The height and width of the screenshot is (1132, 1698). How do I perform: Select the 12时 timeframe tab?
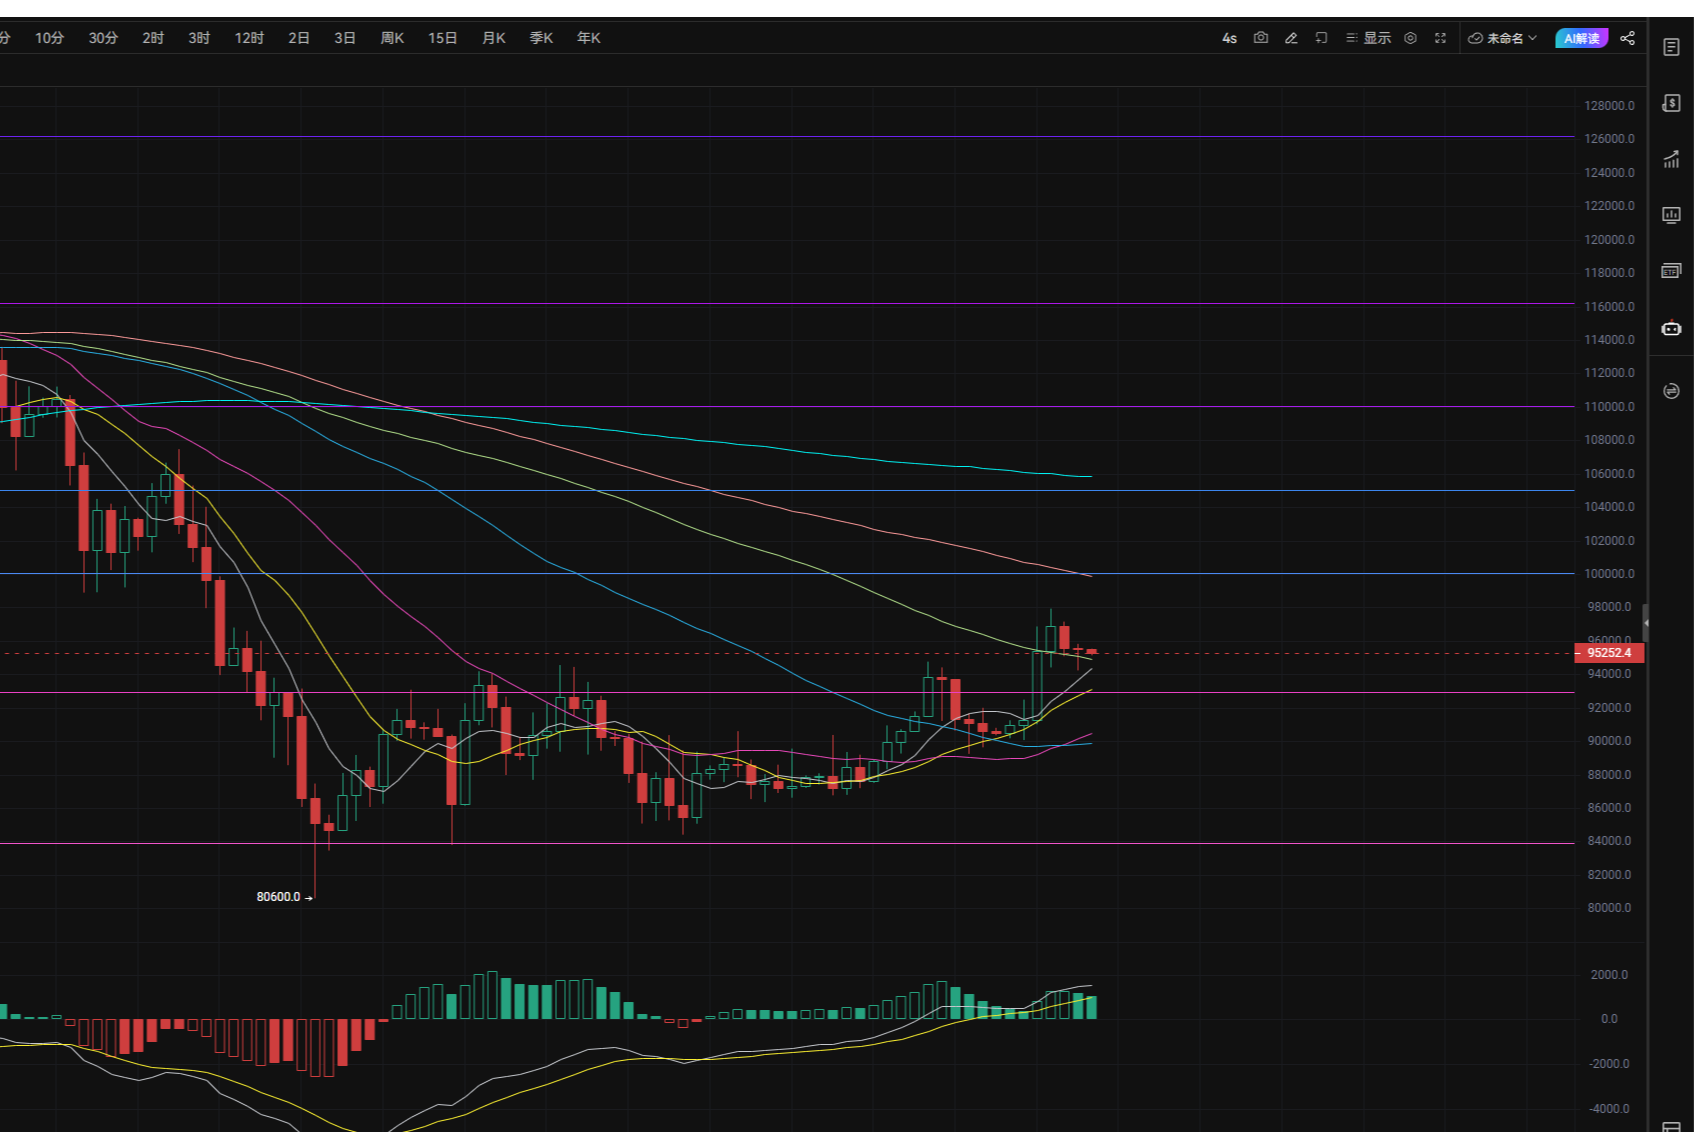point(249,38)
